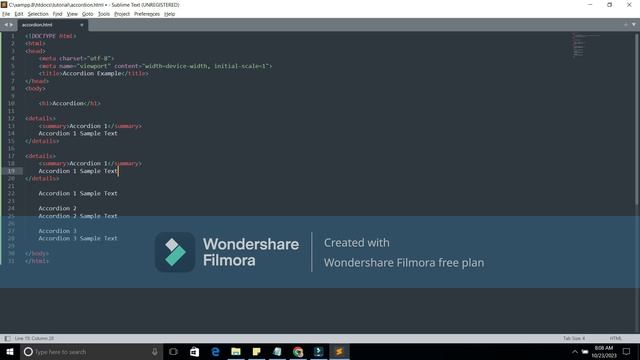Click the Sublime Text title bar icon
Viewport: 640px width, 360px height.
[x=4, y=4]
